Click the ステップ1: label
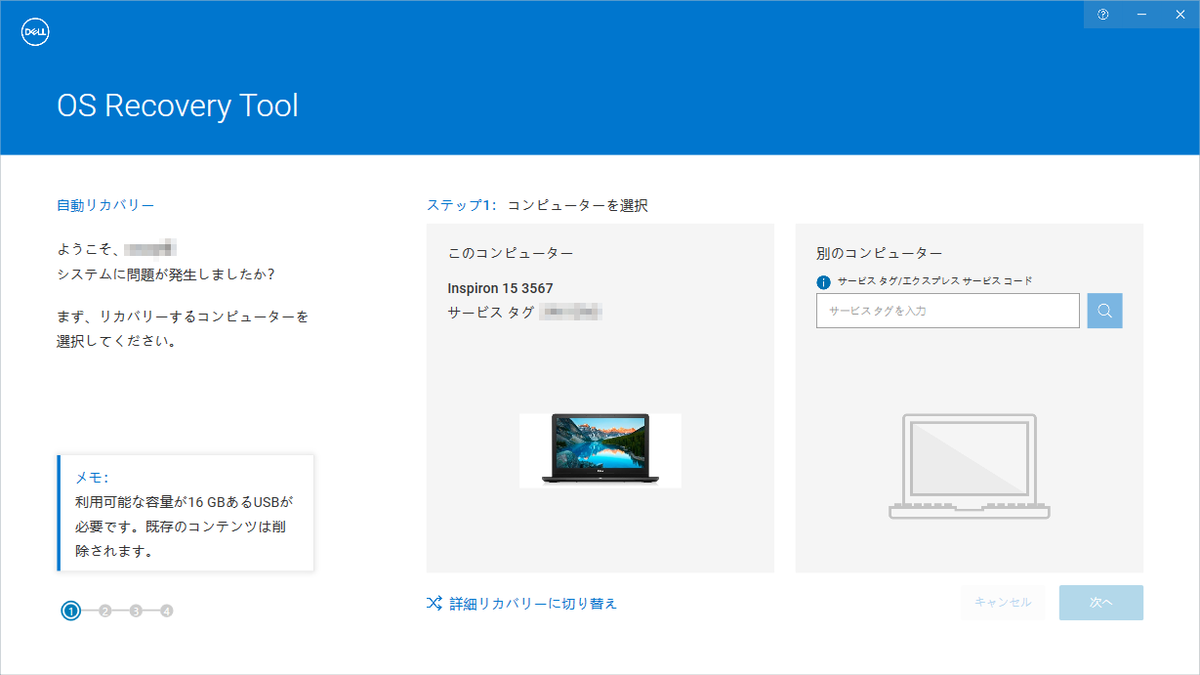This screenshot has height=675, width=1200. [462, 205]
